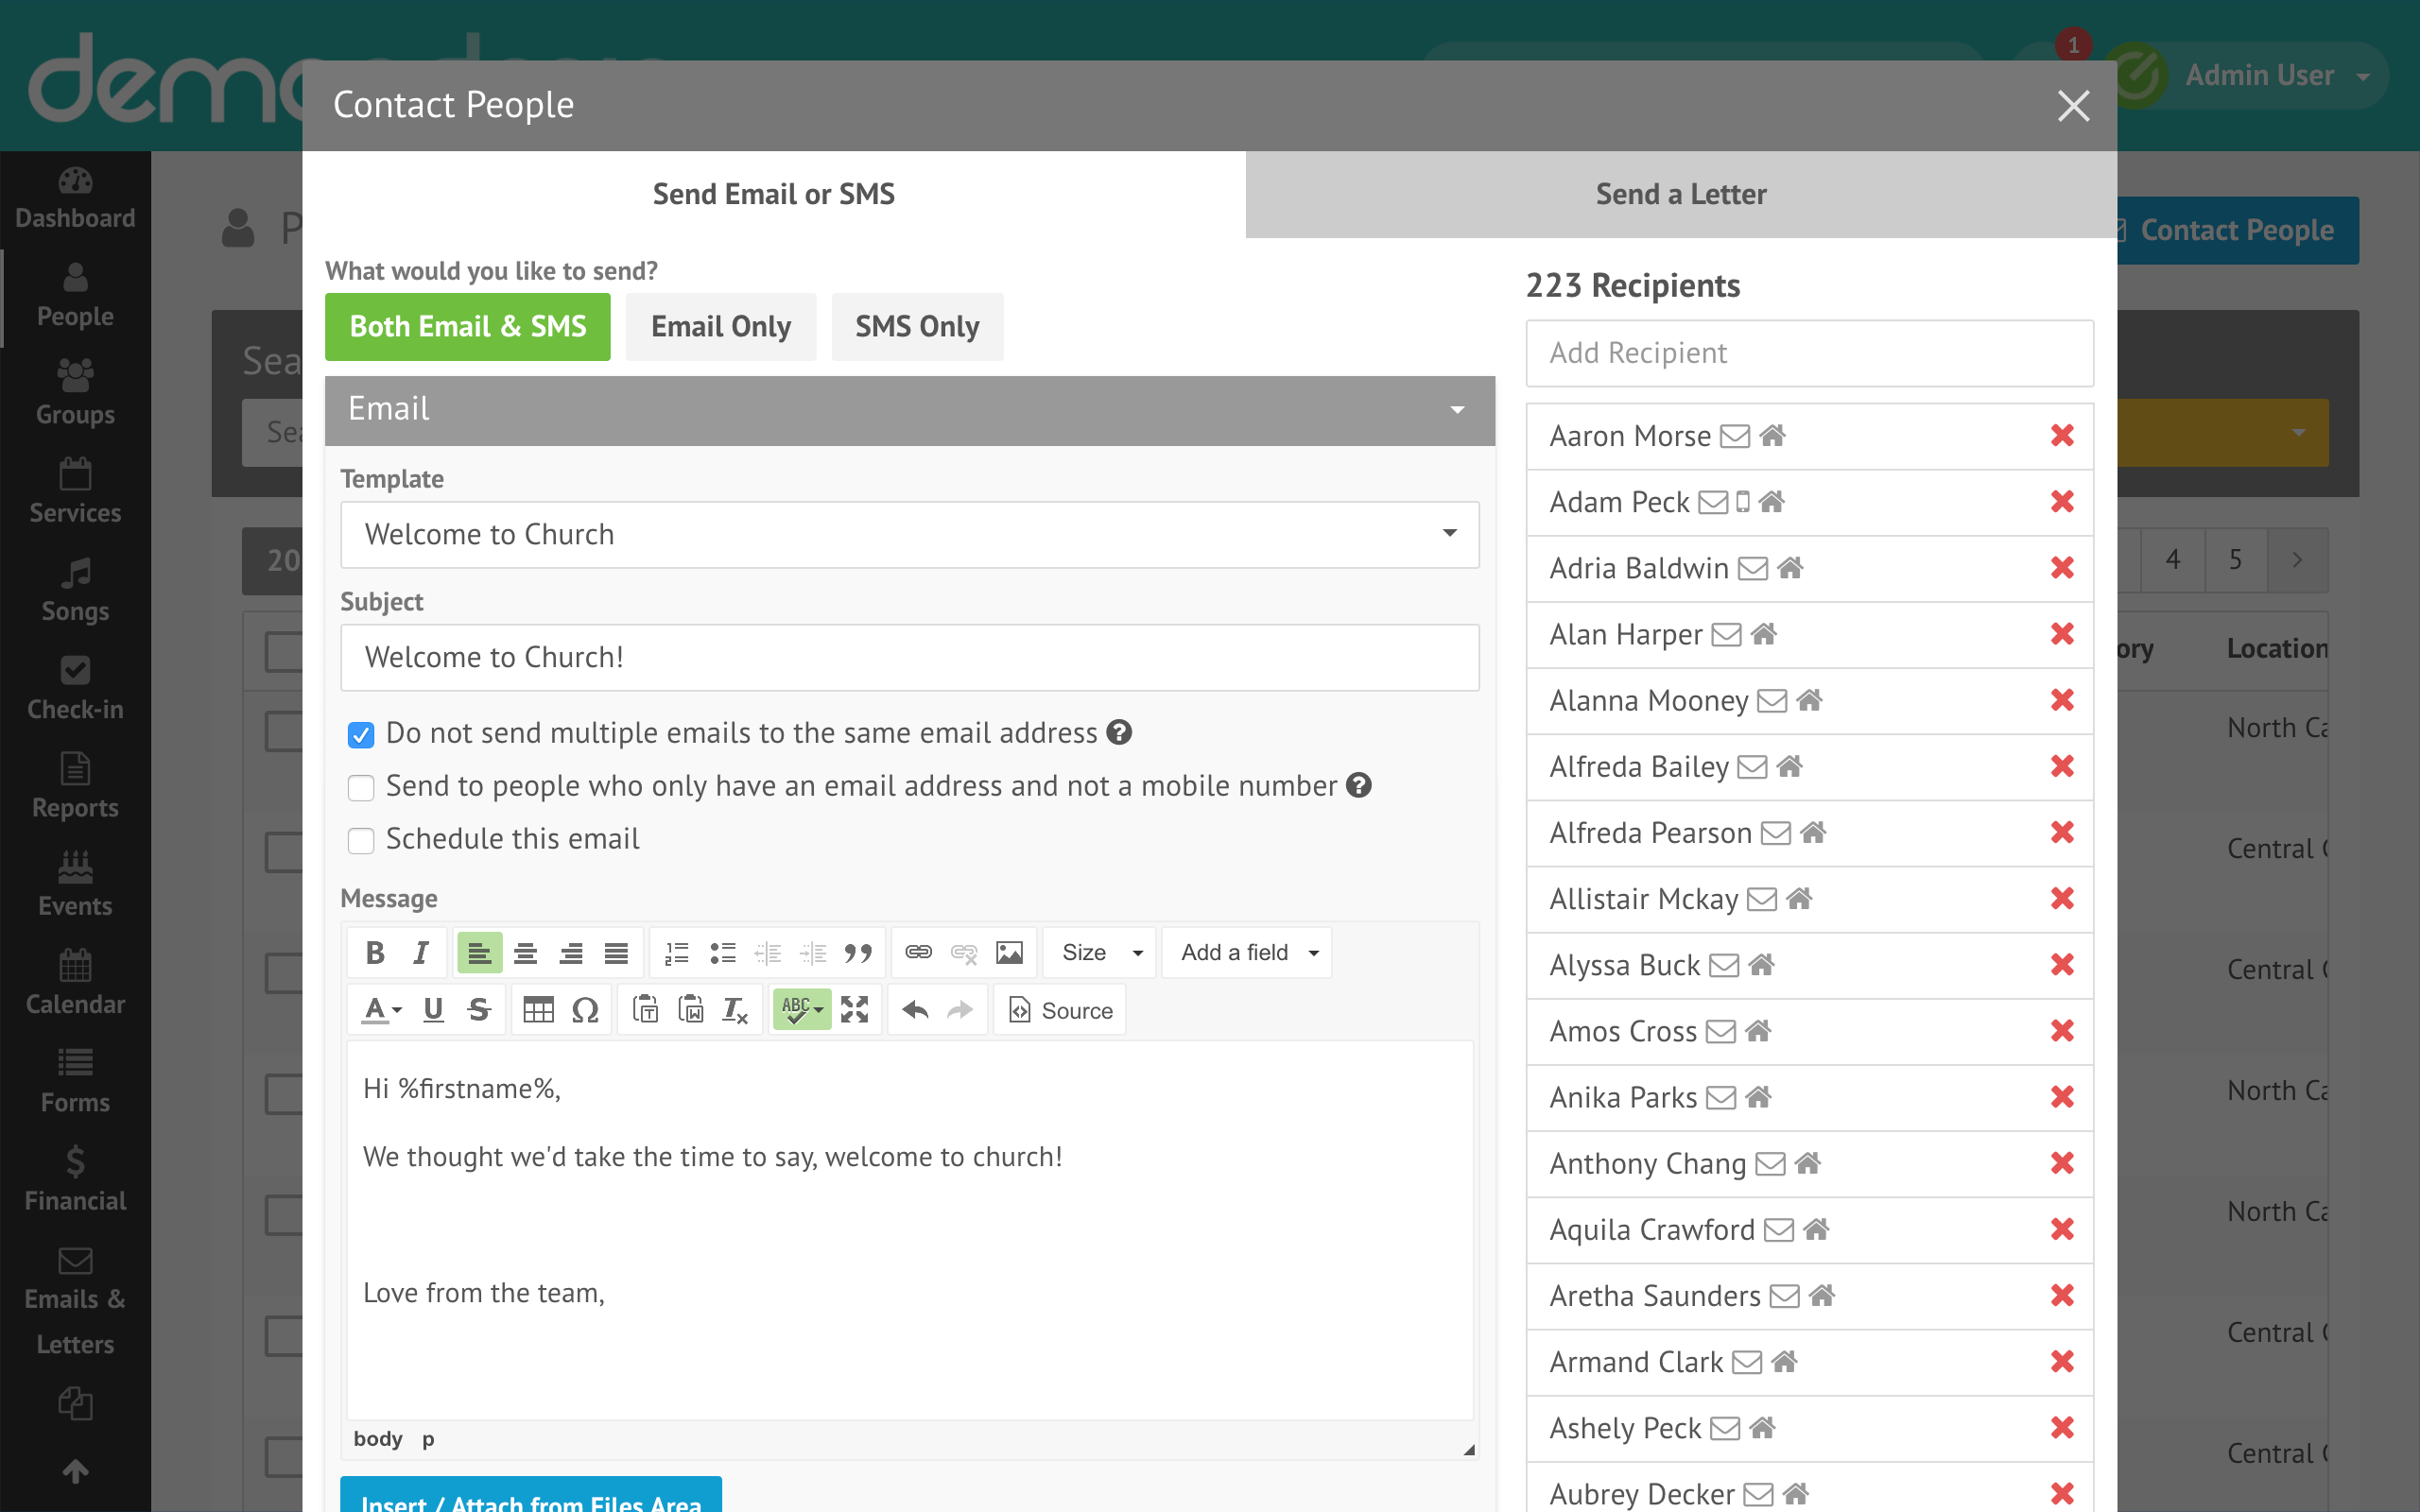The width and height of the screenshot is (2420, 1512).
Task: Switch to Send a Letter tab
Action: click(x=1680, y=194)
